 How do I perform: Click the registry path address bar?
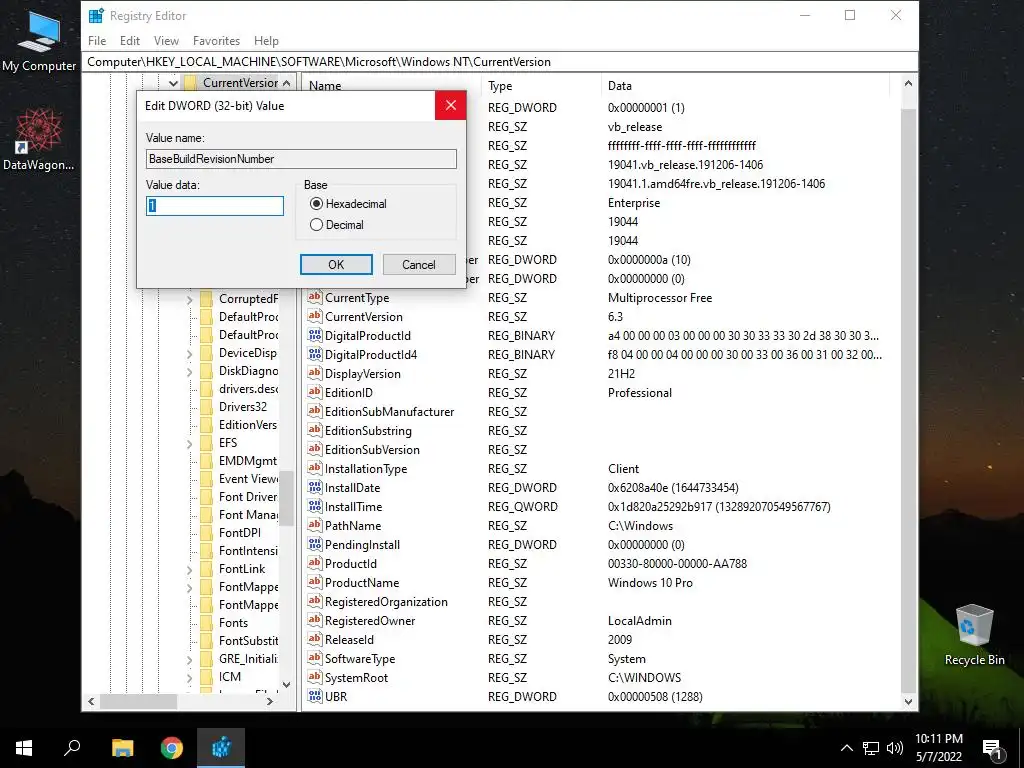[500, 62]
